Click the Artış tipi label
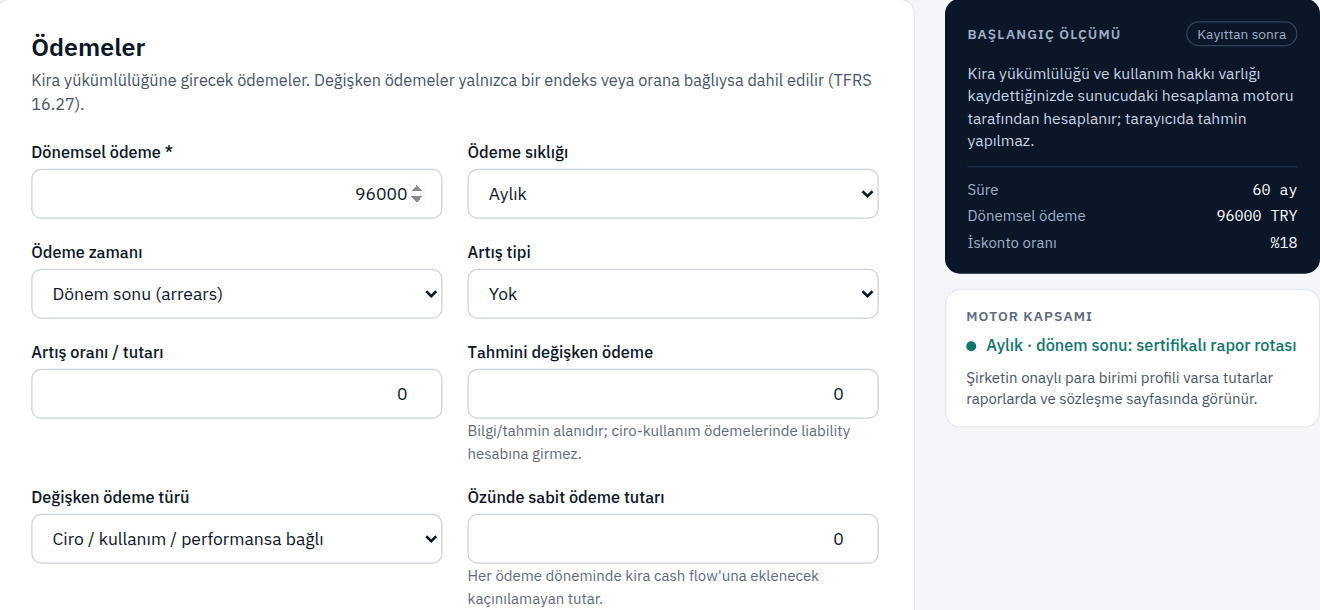Viewport: 1320px width, 610px height. [x=499, y=252]
